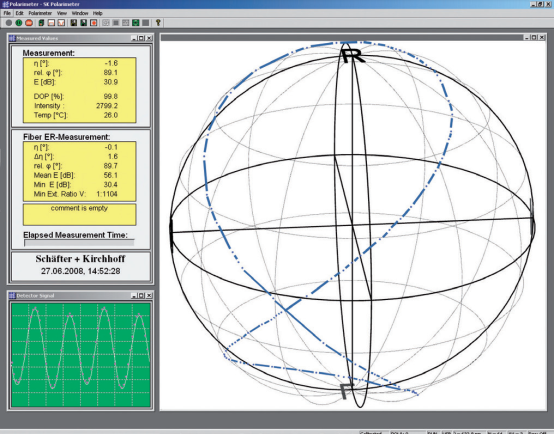Open the Edit menu
This screenshot has height=435, width=554.
click(x=19, y=13)
